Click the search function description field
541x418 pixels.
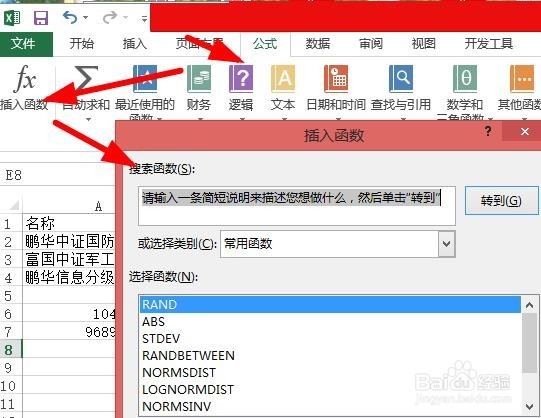click(297, 206)
